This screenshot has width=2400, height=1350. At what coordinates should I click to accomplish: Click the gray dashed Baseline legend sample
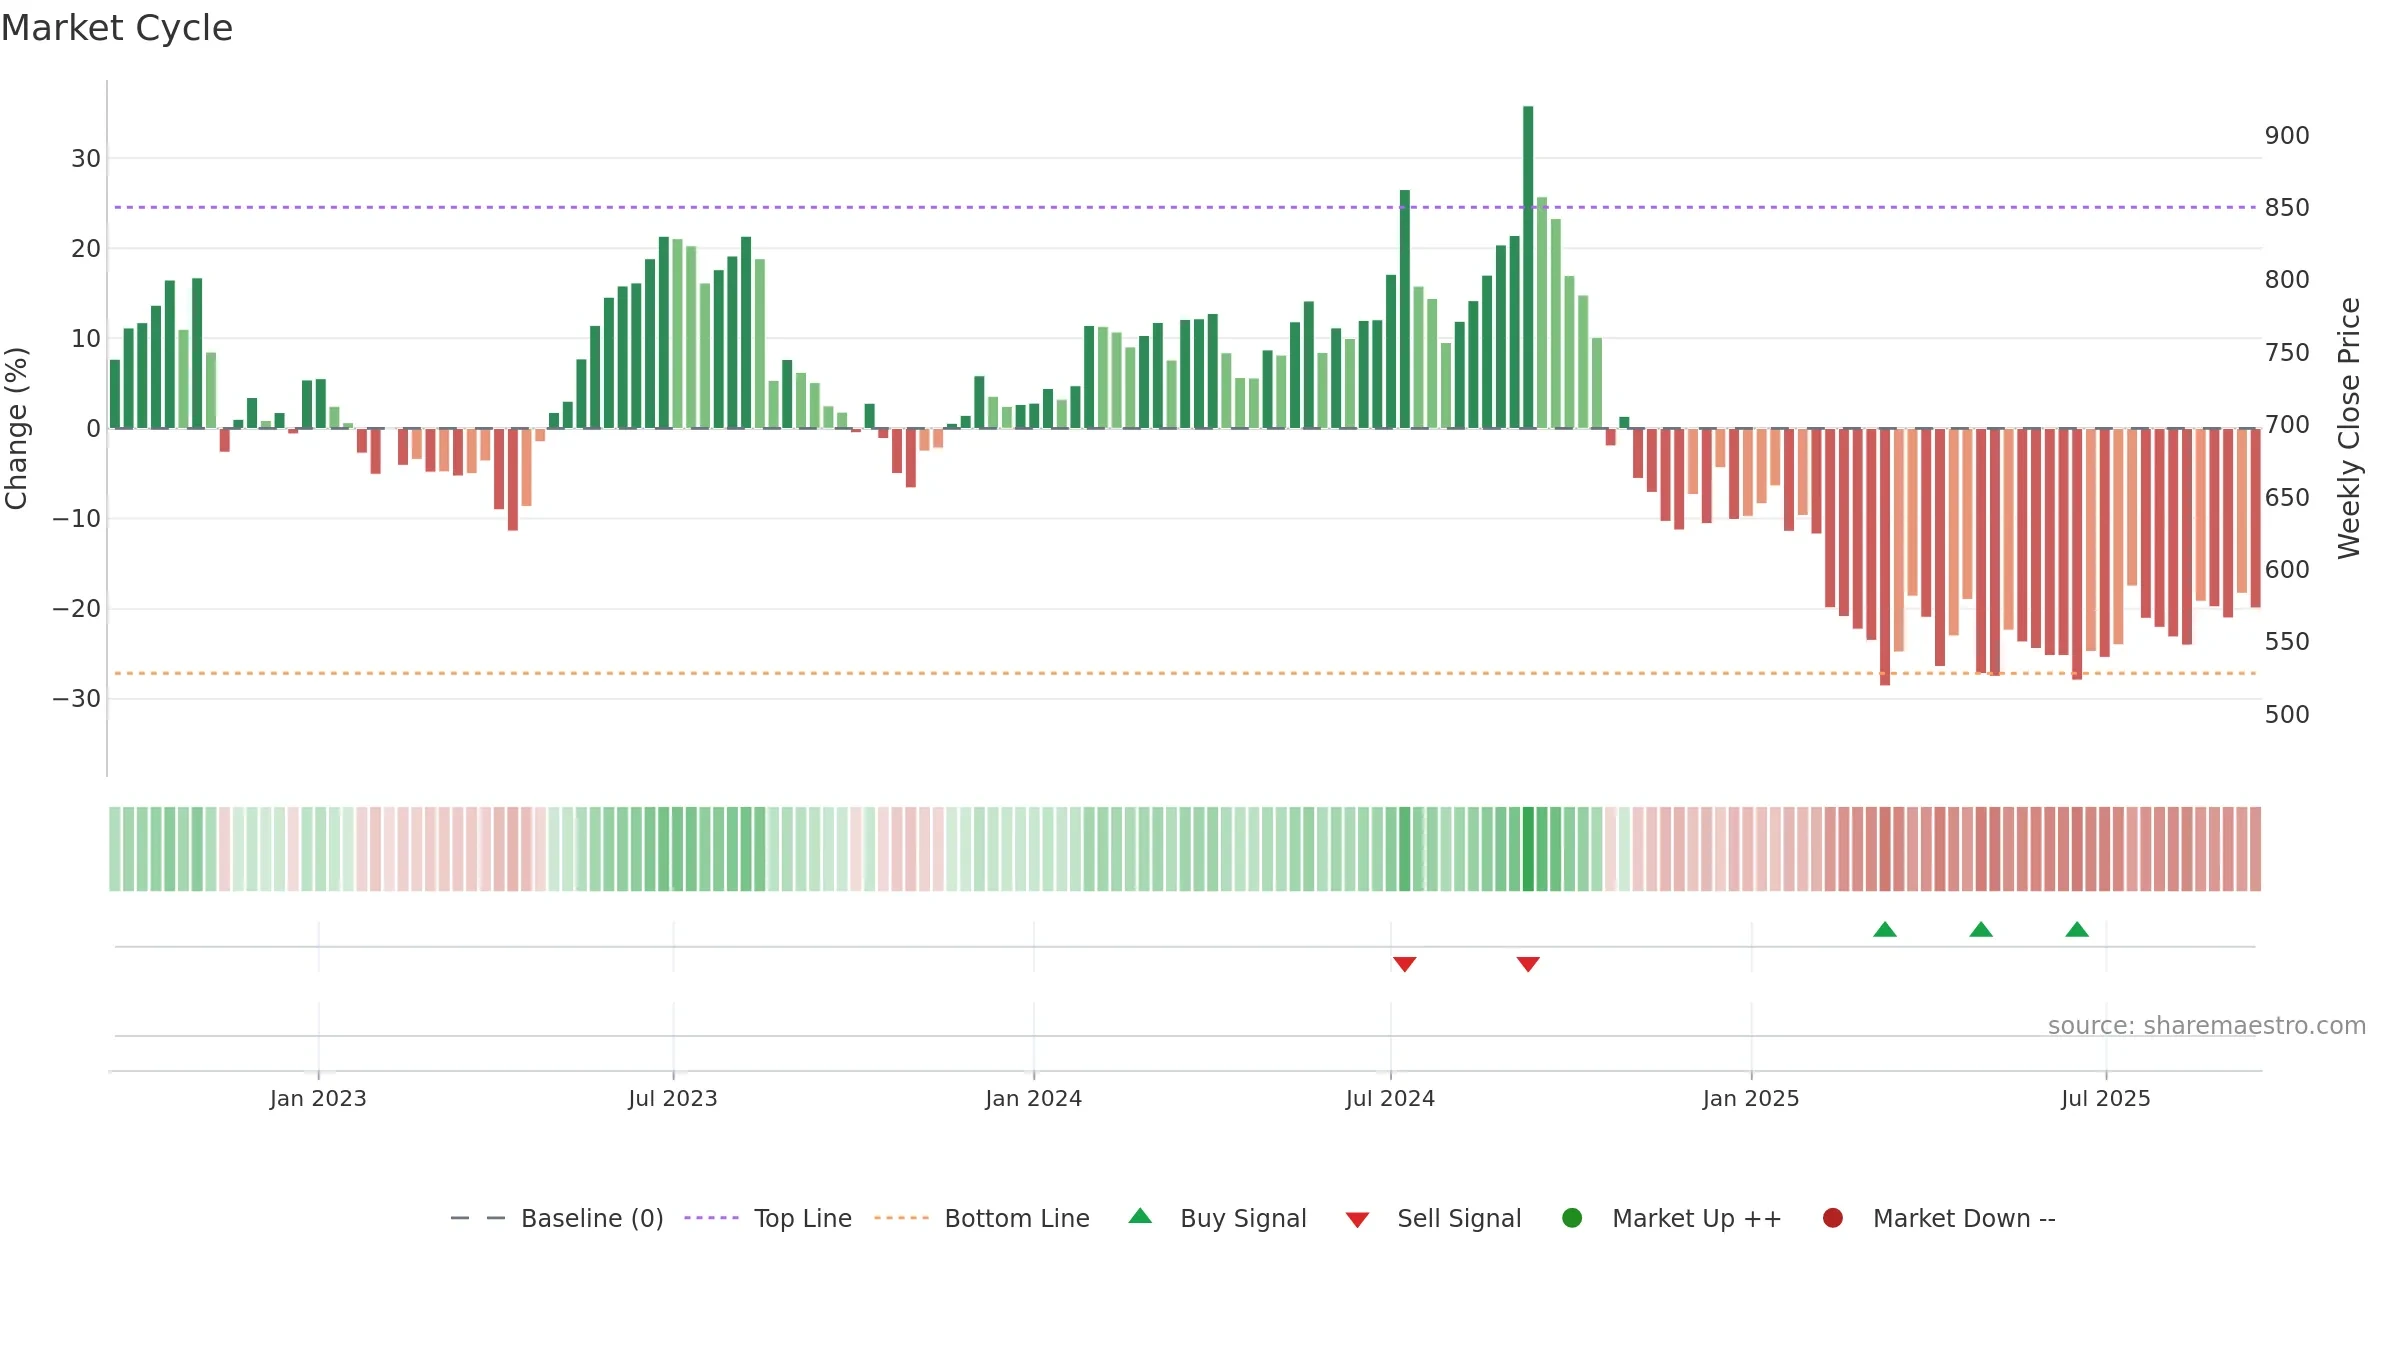478,1218
